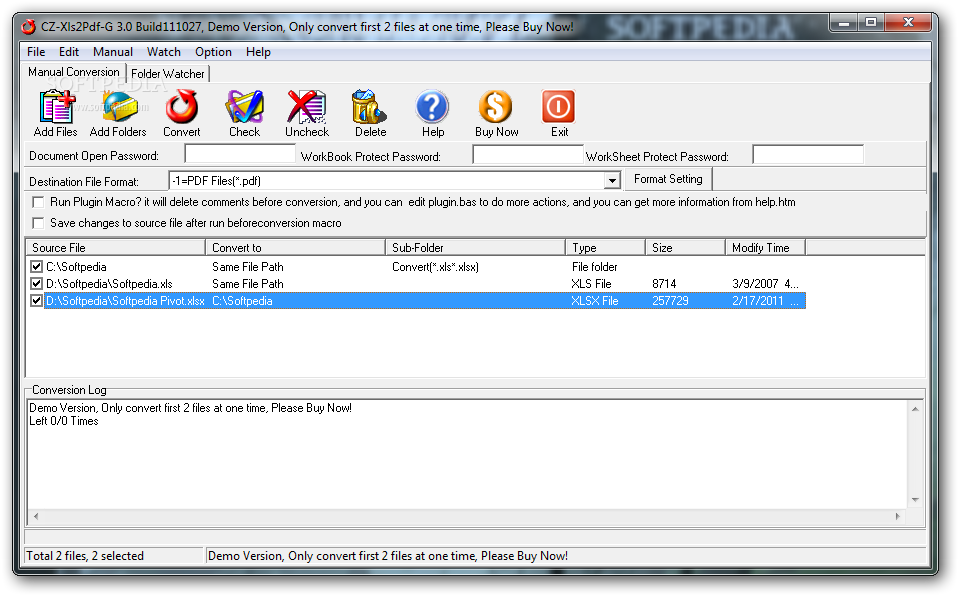Start conversion with the Convert icon
The width and height of the screenshot is (959, 596).
[x=182, y=107]
